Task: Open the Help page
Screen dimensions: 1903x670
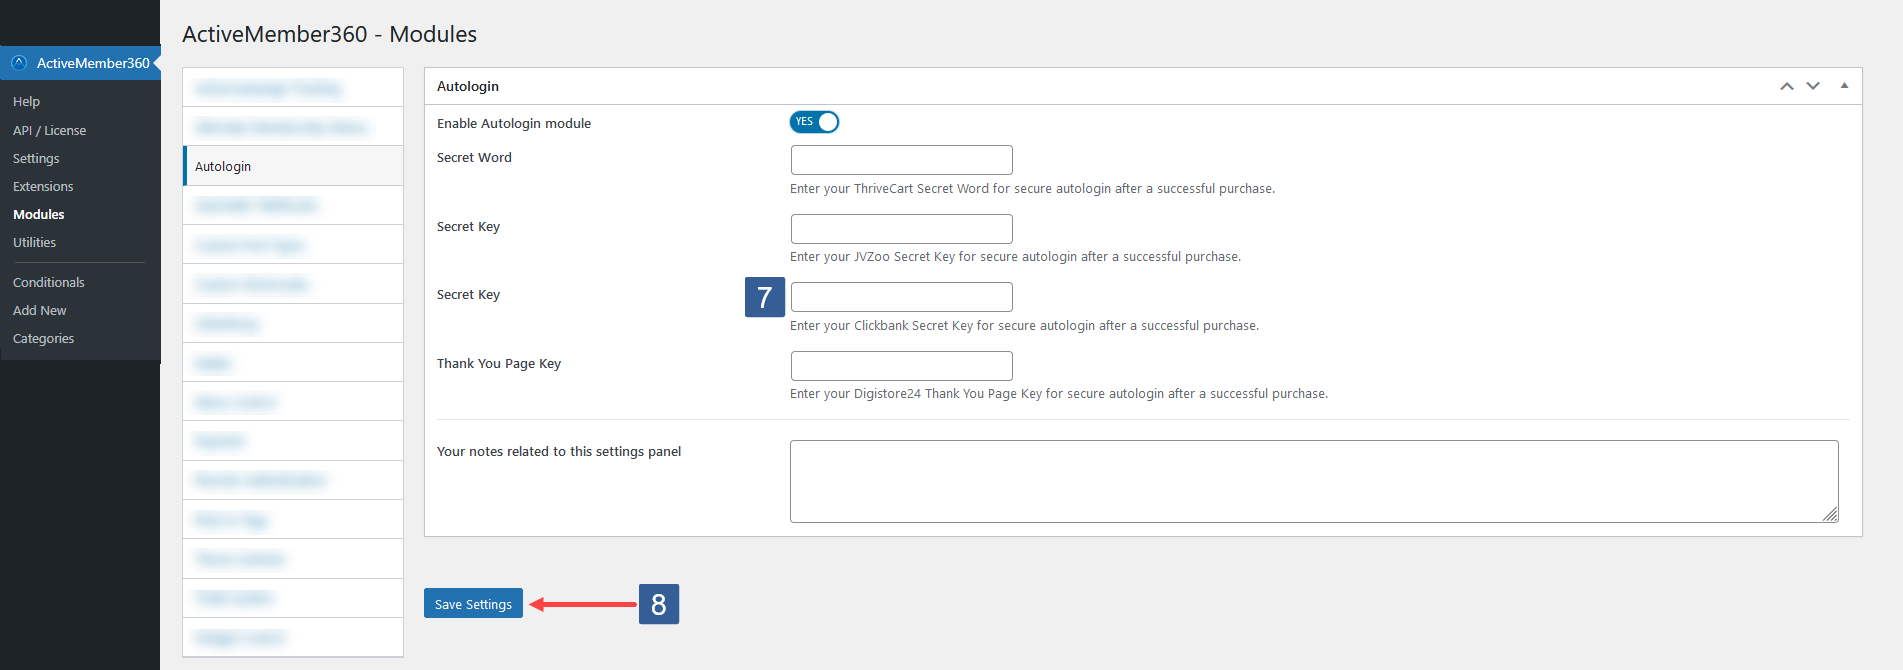Action: point(25,101)
